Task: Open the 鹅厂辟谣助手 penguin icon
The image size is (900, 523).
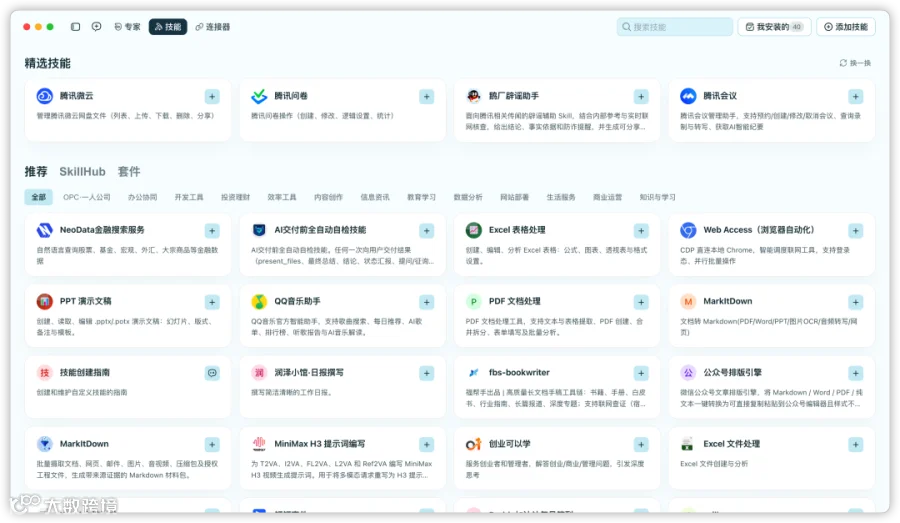Action: tap(474, 96)
